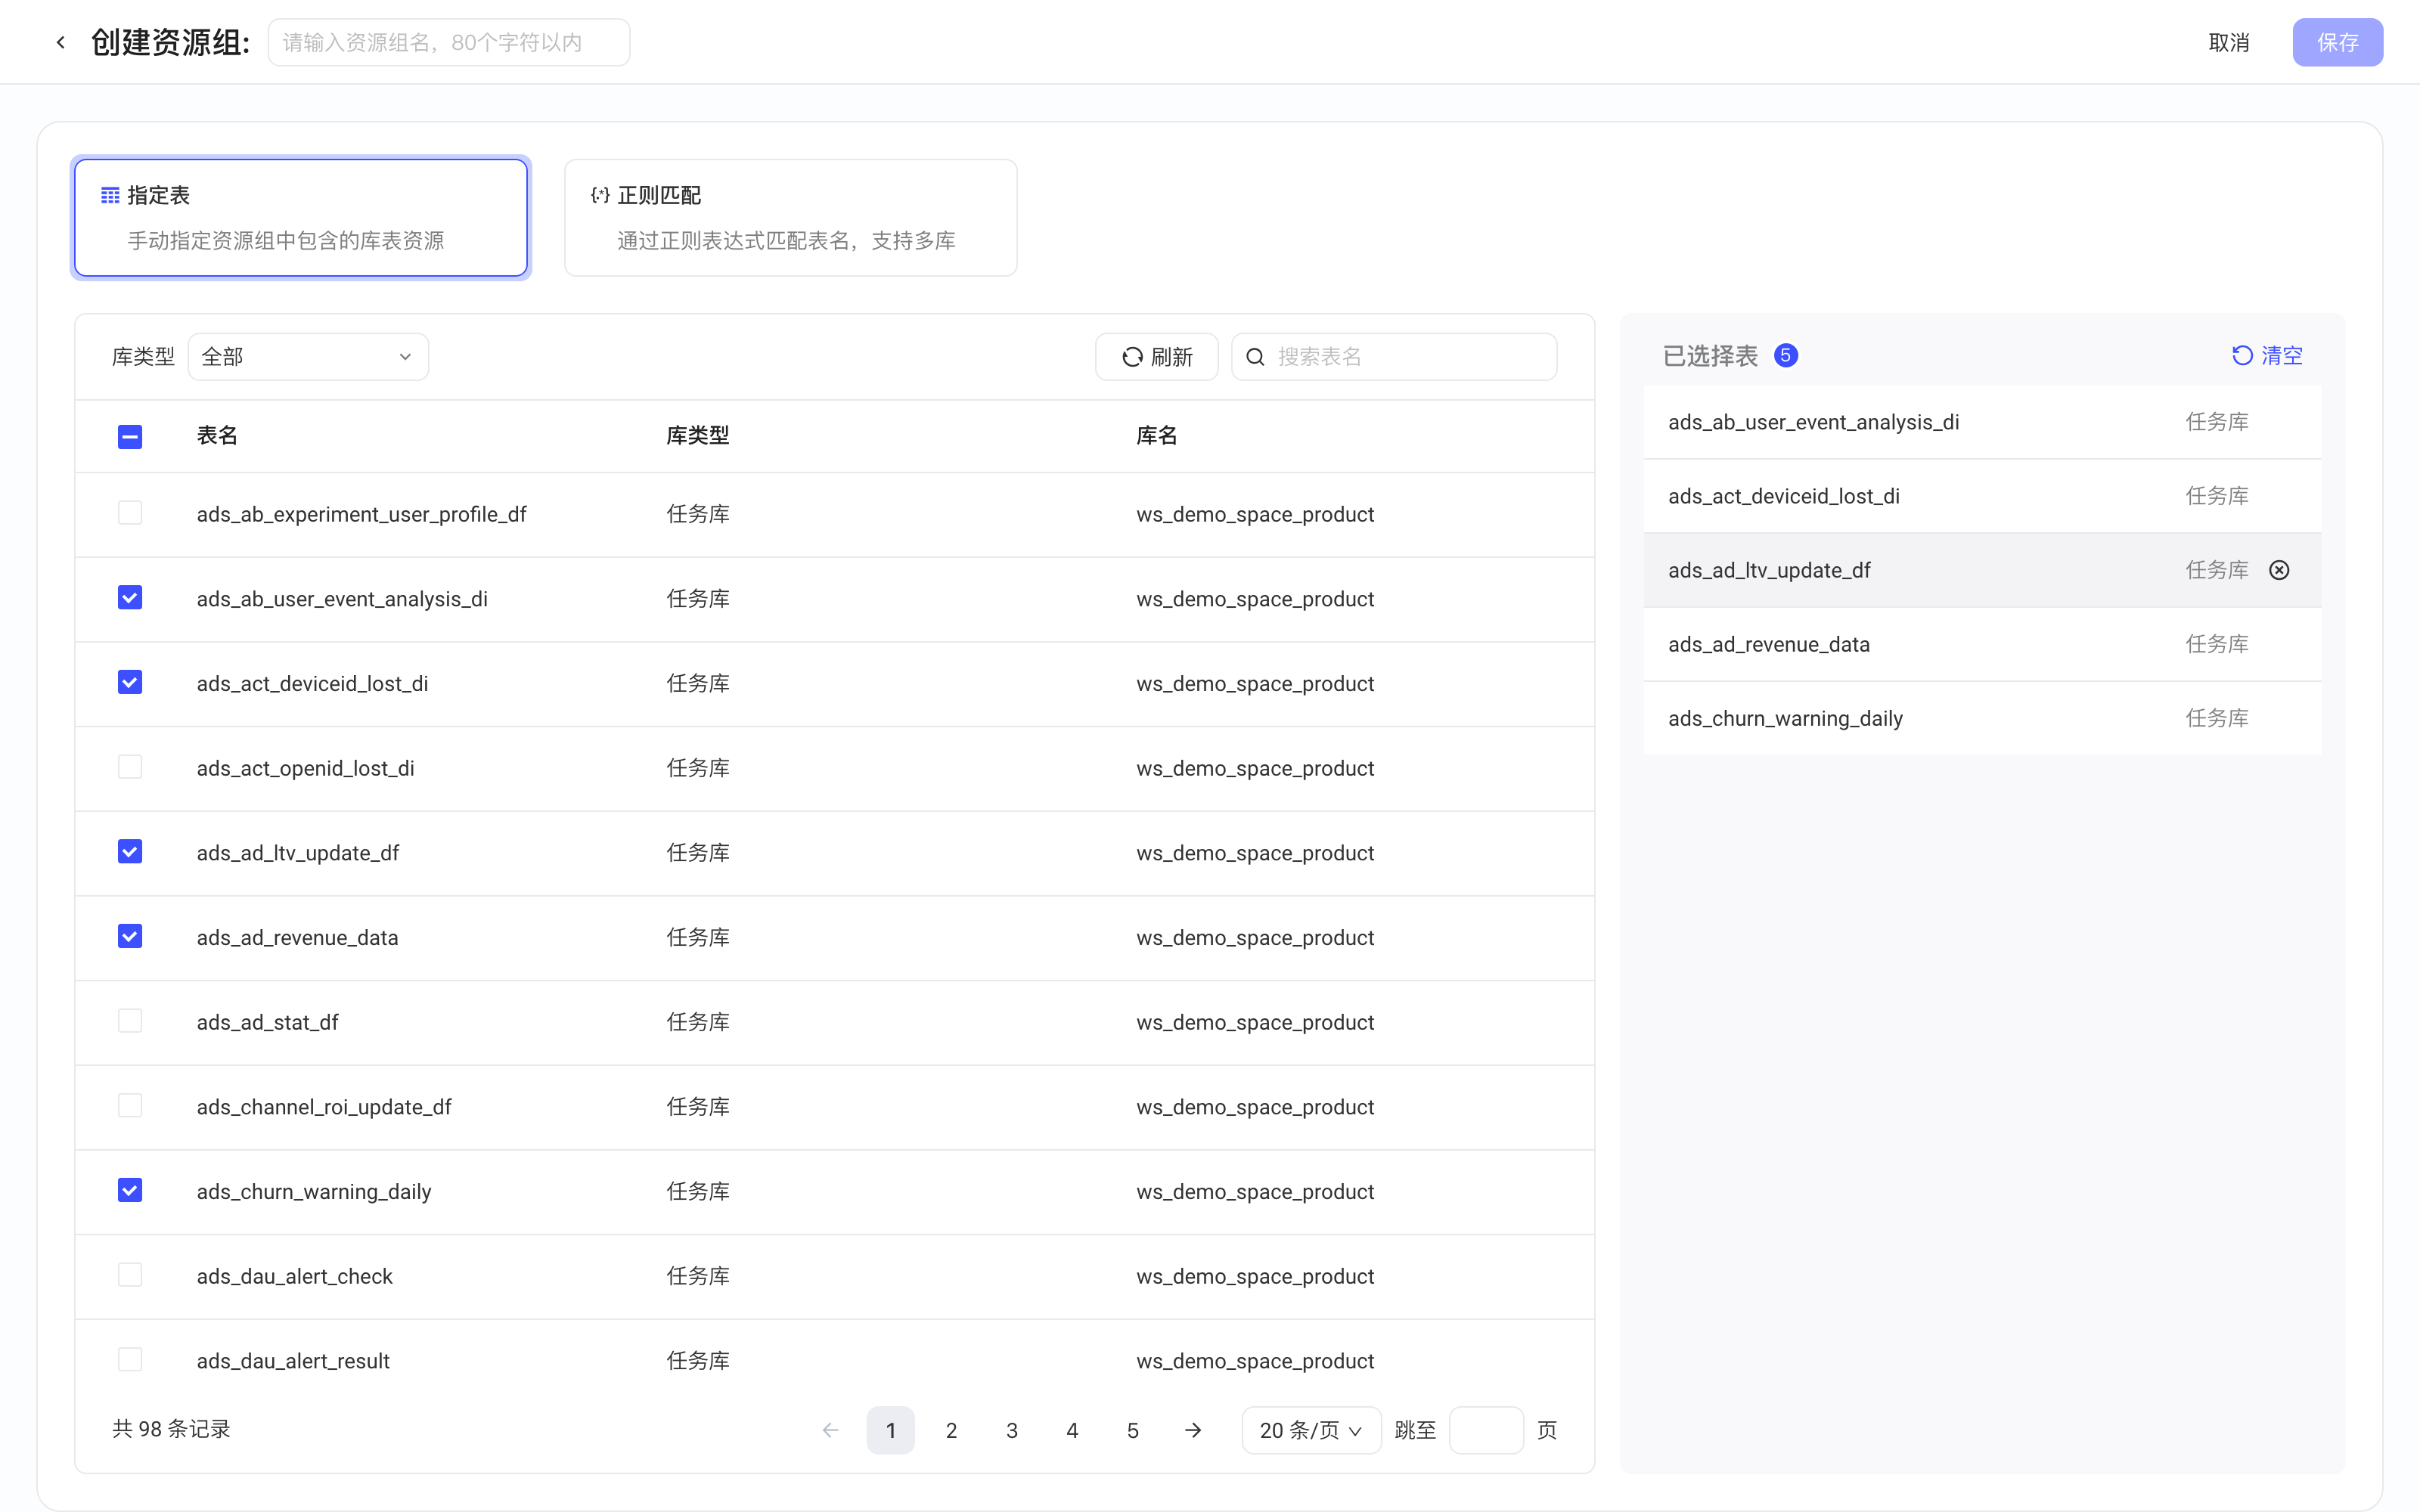
Task: Switch to the 正则匹配 mode card
Action: (791, 218)
